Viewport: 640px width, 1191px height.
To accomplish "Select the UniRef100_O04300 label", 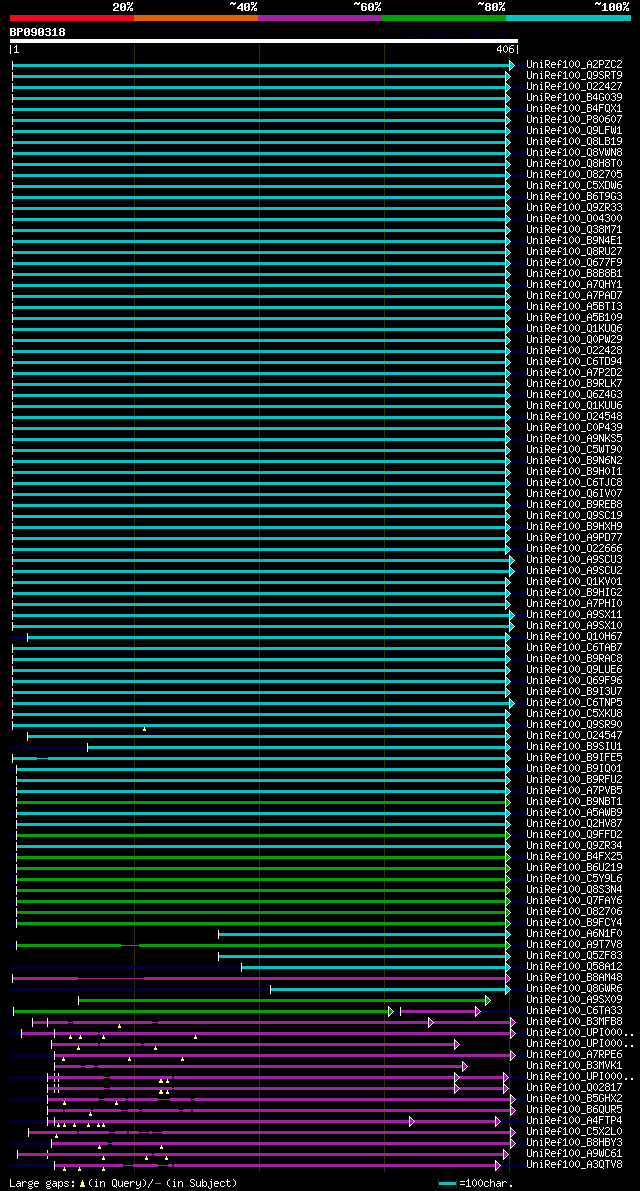I will click(x=574, y=219).
